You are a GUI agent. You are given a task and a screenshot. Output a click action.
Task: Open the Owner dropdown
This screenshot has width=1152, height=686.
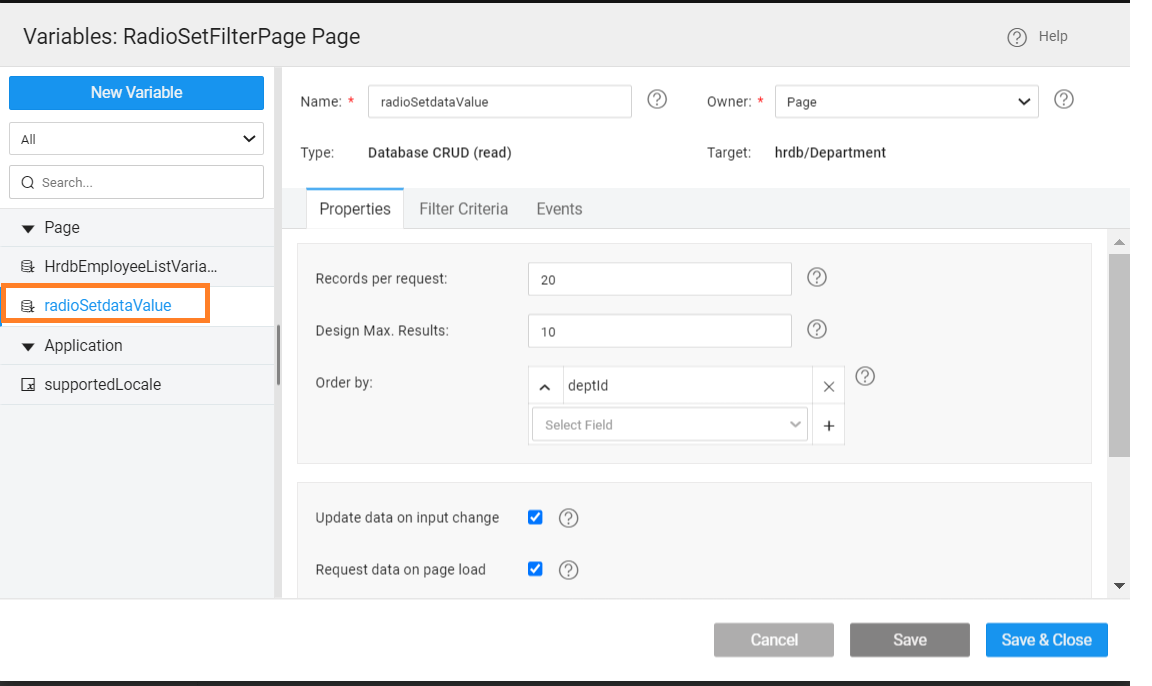[x=906, y=102]
